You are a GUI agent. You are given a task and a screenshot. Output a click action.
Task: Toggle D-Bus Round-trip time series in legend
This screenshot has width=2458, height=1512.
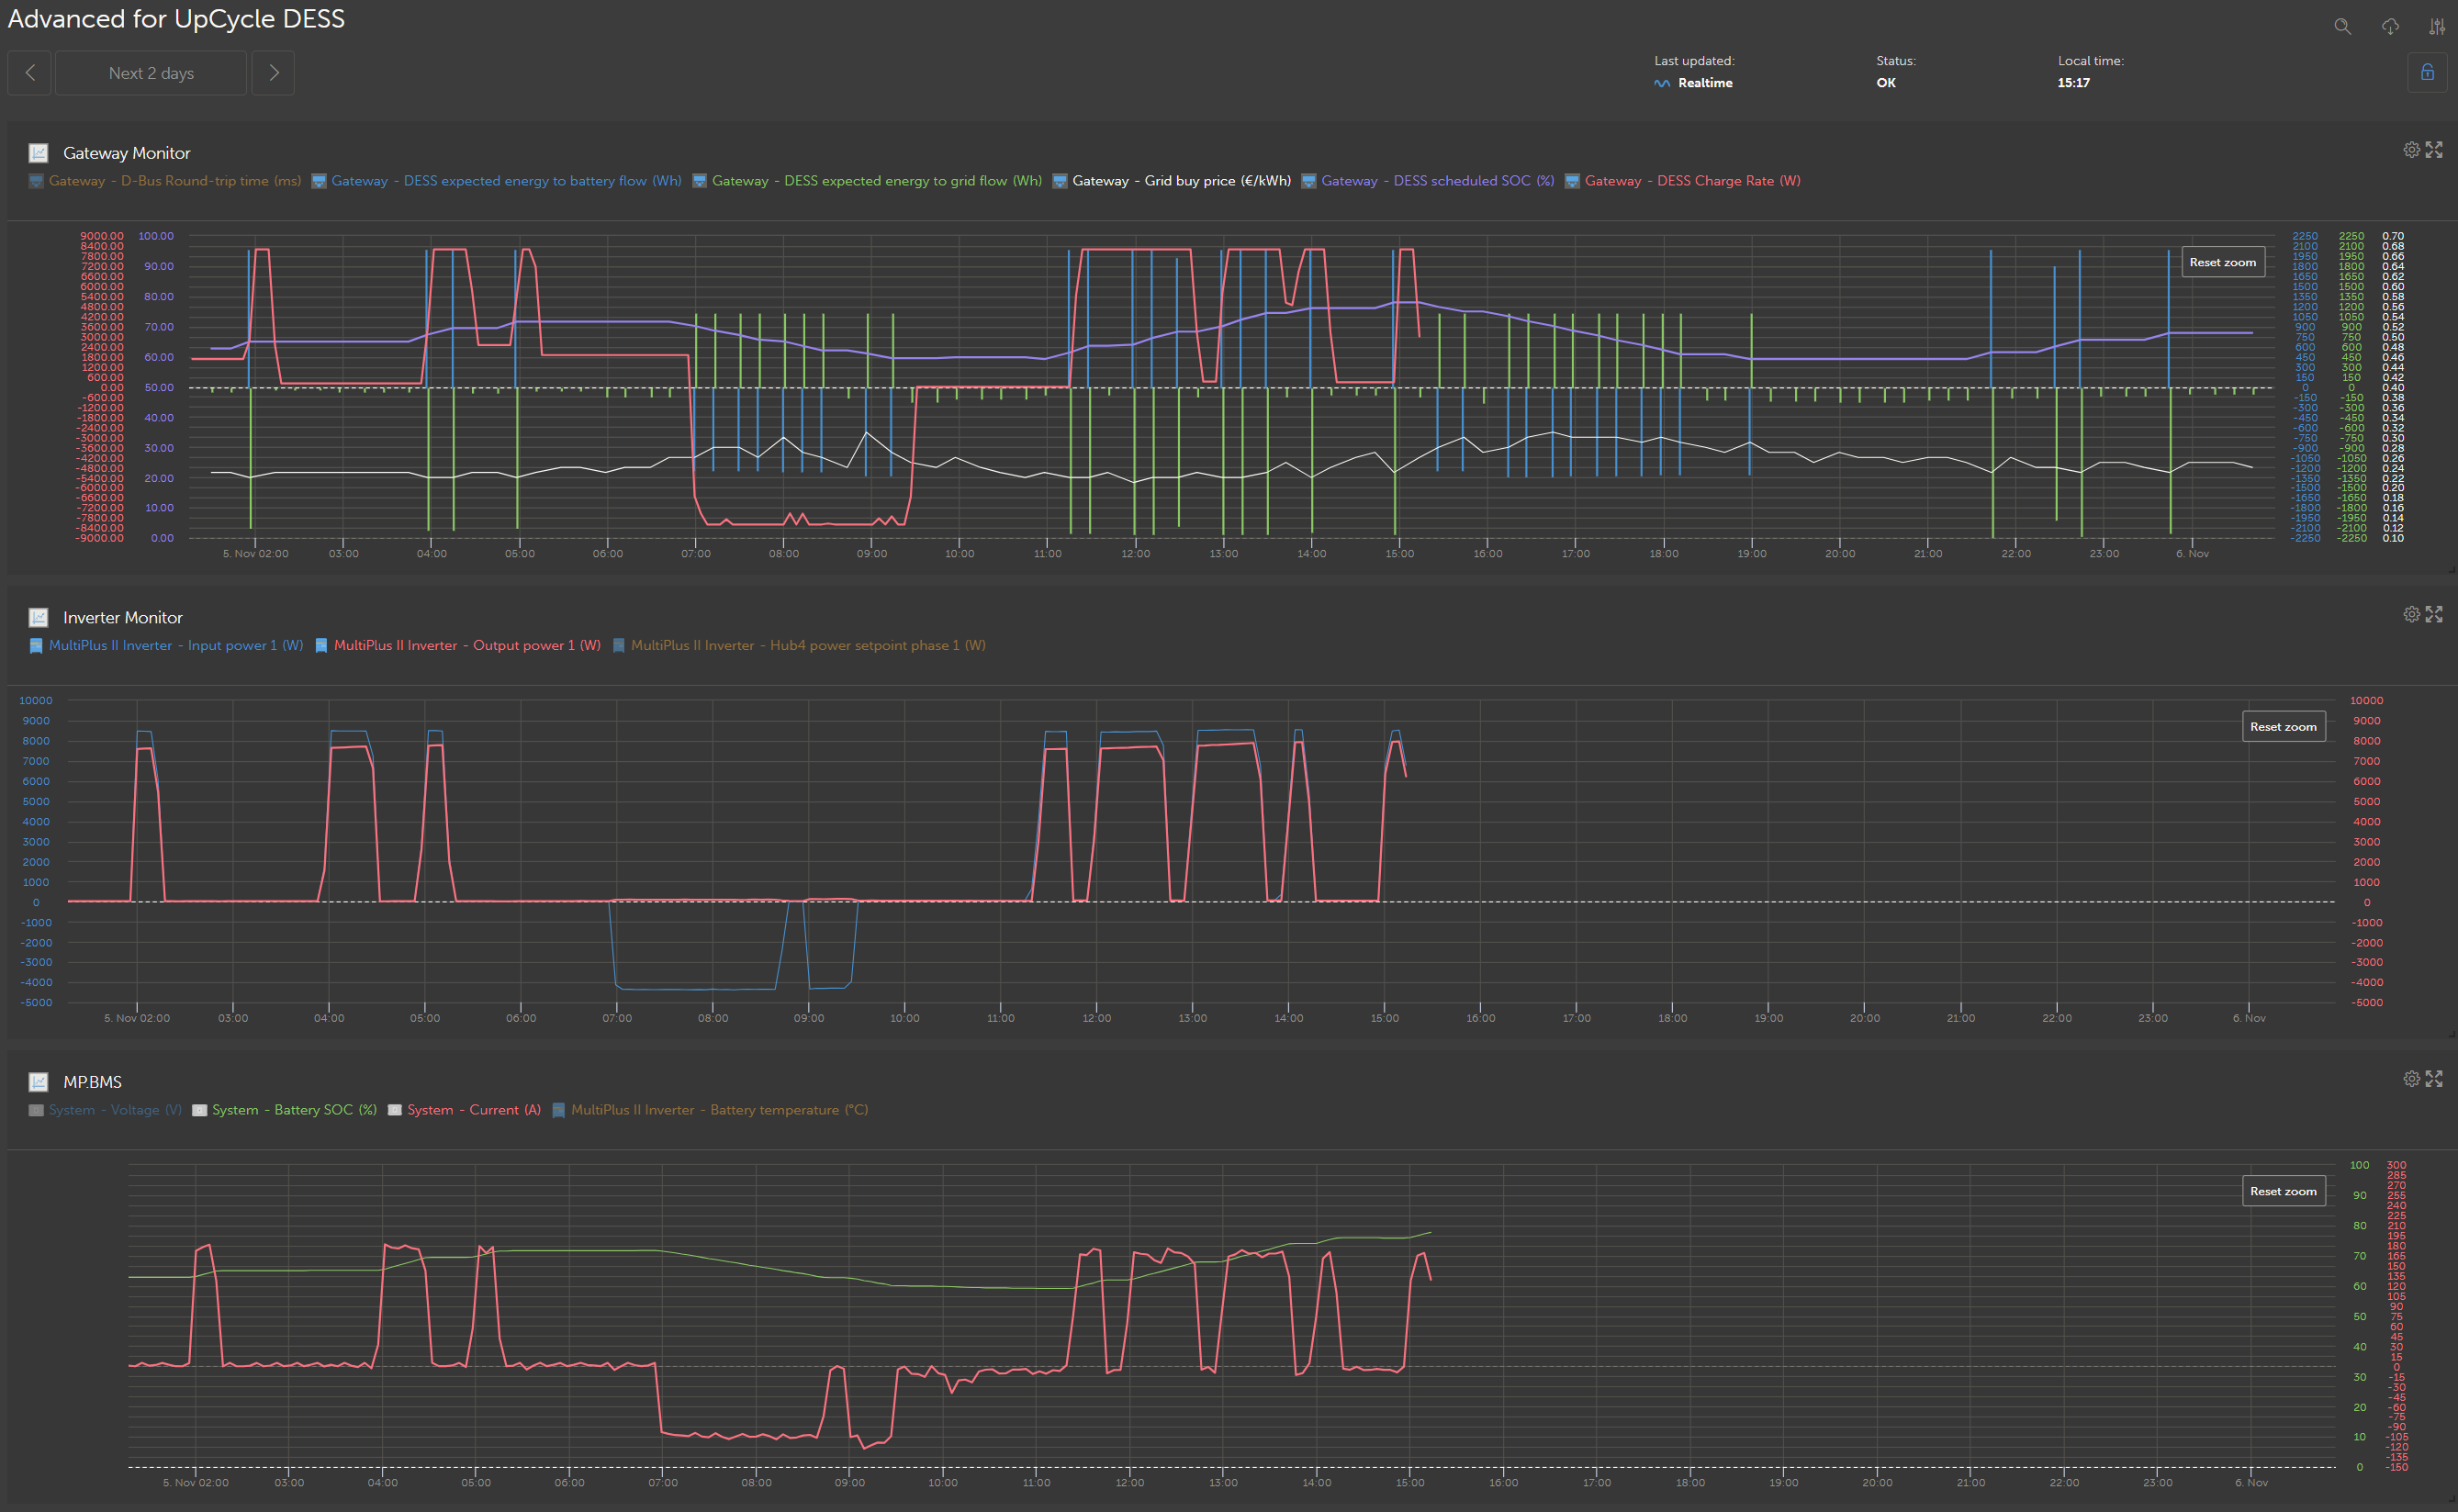click(174, 181)
